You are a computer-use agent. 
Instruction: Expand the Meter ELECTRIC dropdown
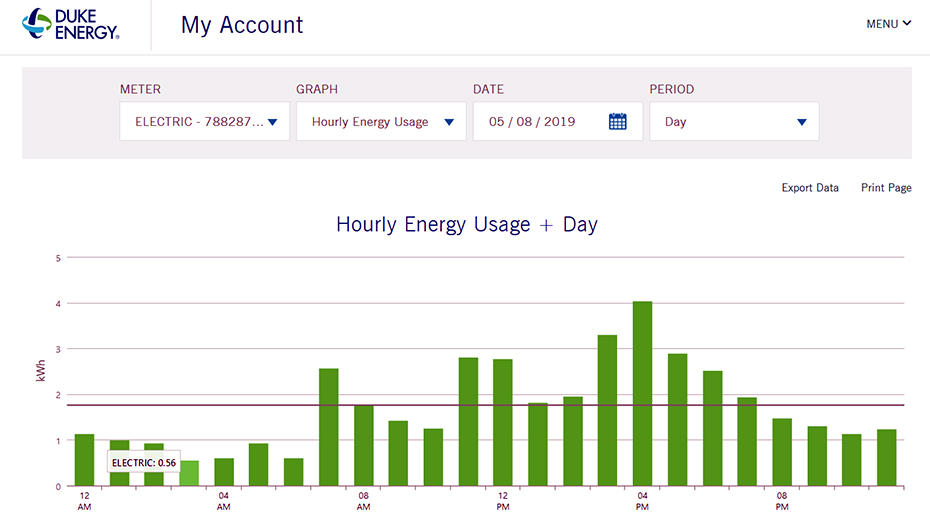(205, 121)
